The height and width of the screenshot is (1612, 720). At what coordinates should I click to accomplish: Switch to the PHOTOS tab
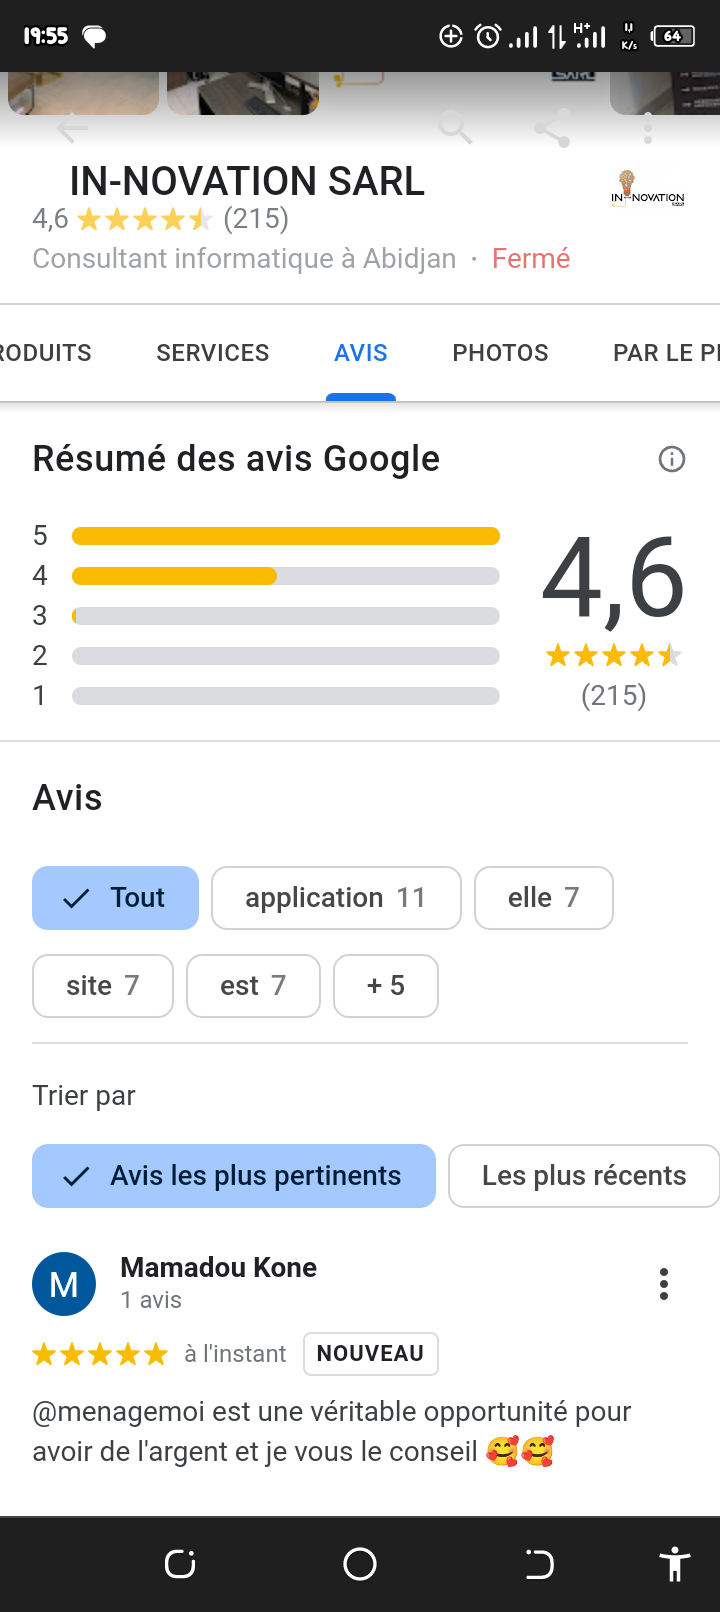[500, 353]
